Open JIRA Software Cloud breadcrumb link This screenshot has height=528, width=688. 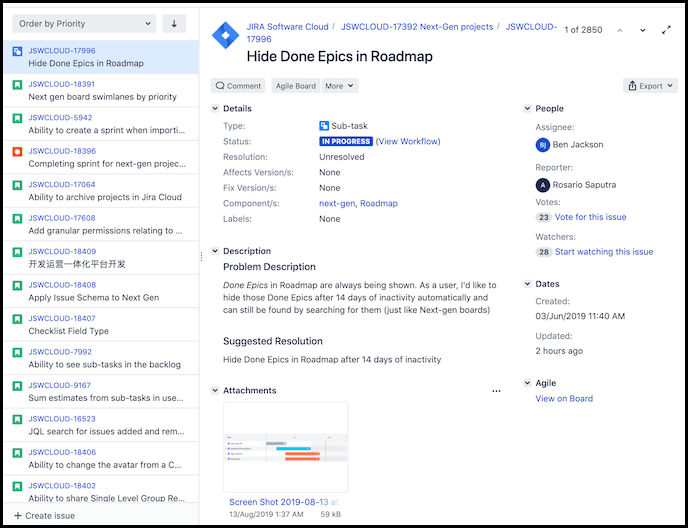[x=287, y=27]
